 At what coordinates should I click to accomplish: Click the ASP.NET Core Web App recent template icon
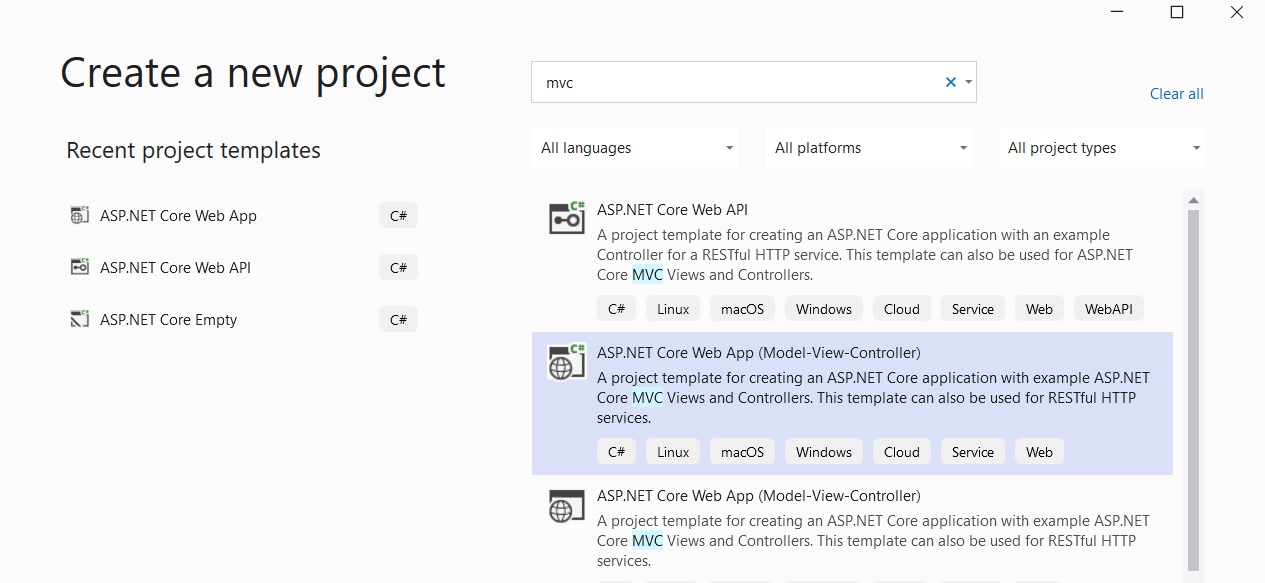tap(80, 215)
